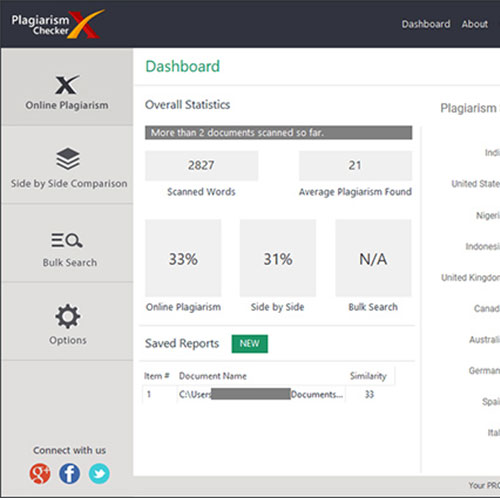Click the United Kingdom country label
The height and width of the screenshot is (500, 500).
[470, 278]
